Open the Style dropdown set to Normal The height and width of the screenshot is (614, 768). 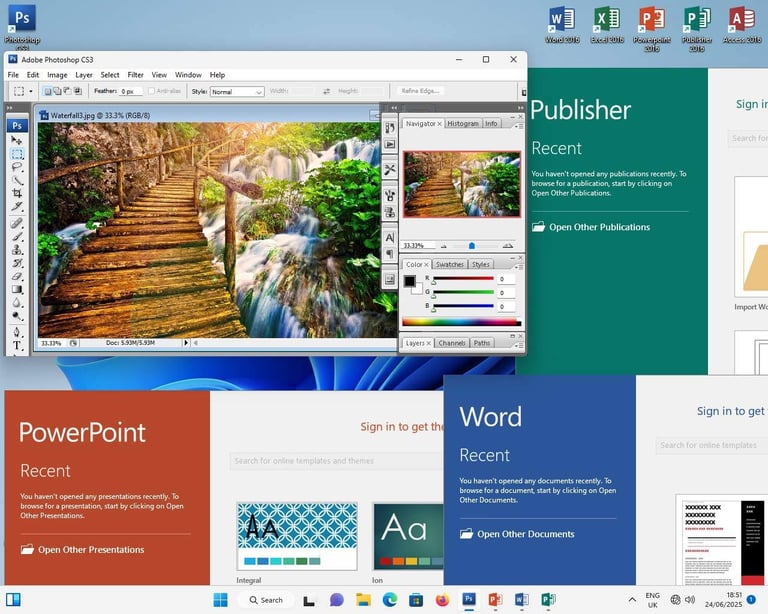click(x=237, y=92)
